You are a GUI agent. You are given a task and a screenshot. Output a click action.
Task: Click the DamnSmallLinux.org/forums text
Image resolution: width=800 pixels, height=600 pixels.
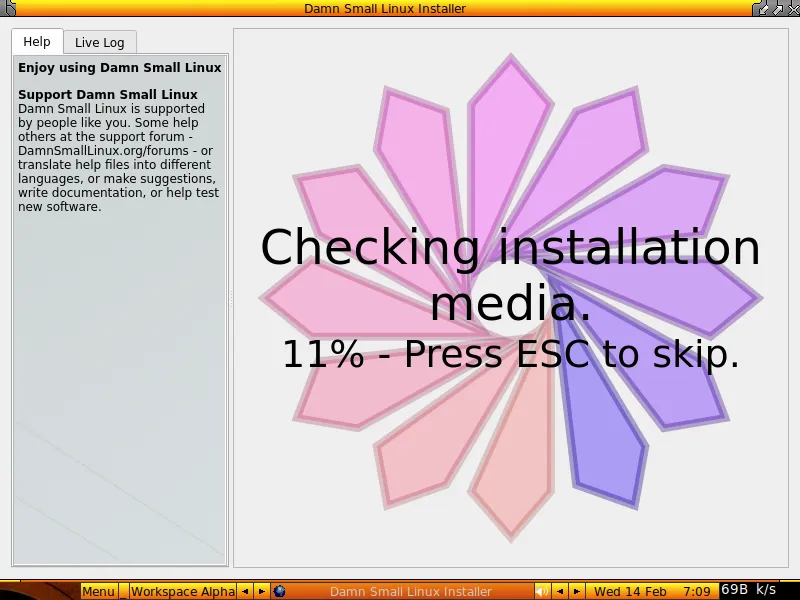click(103, 151)
